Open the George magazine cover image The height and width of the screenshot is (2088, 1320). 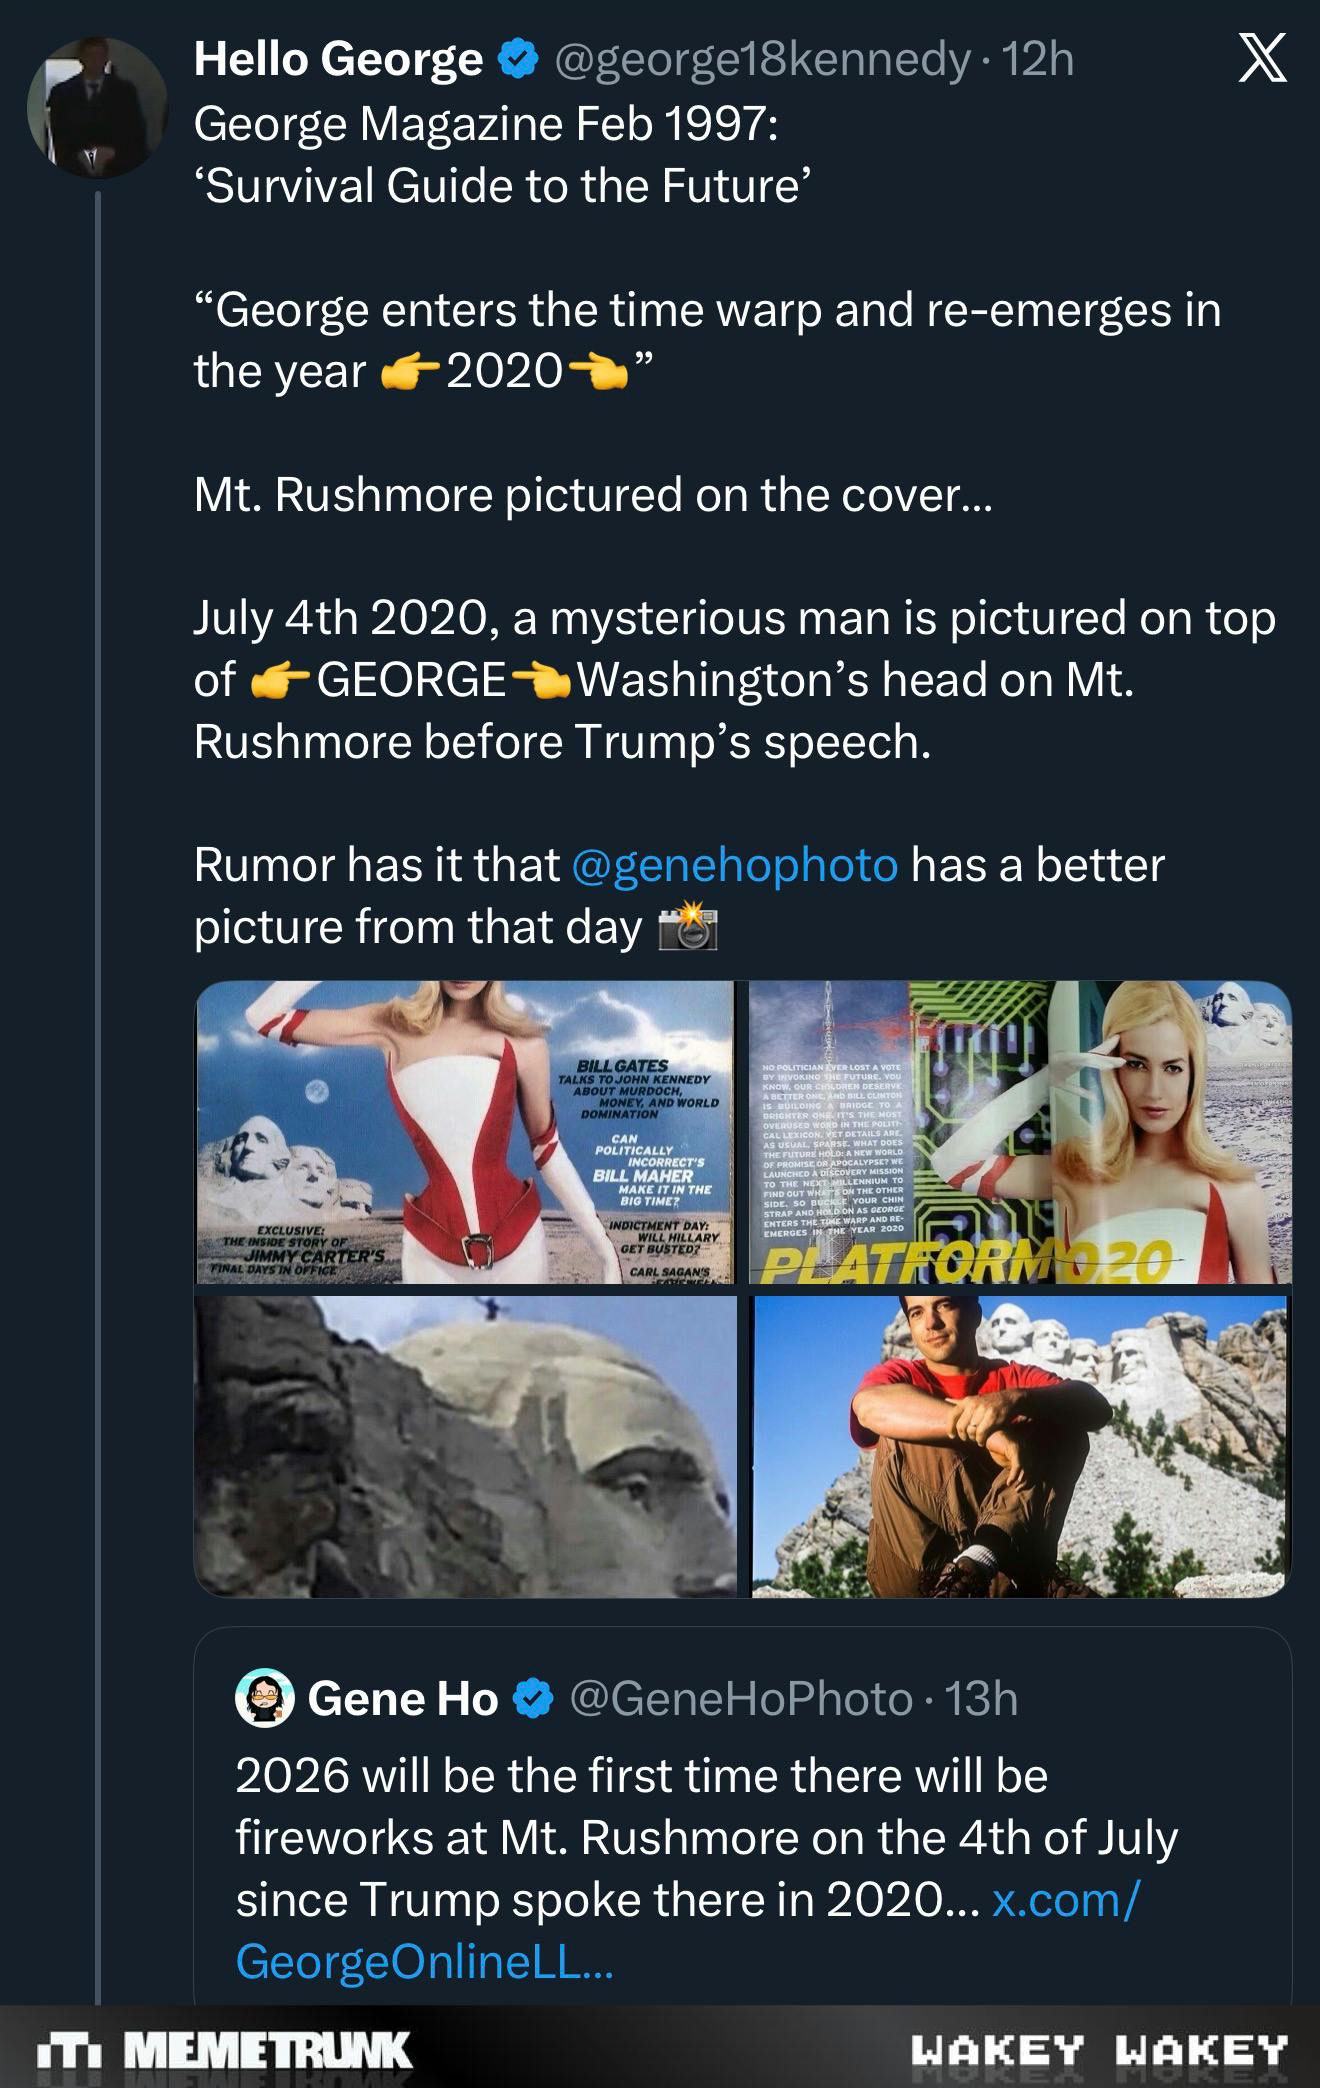pyautogui.click(x=465, y=1132)
